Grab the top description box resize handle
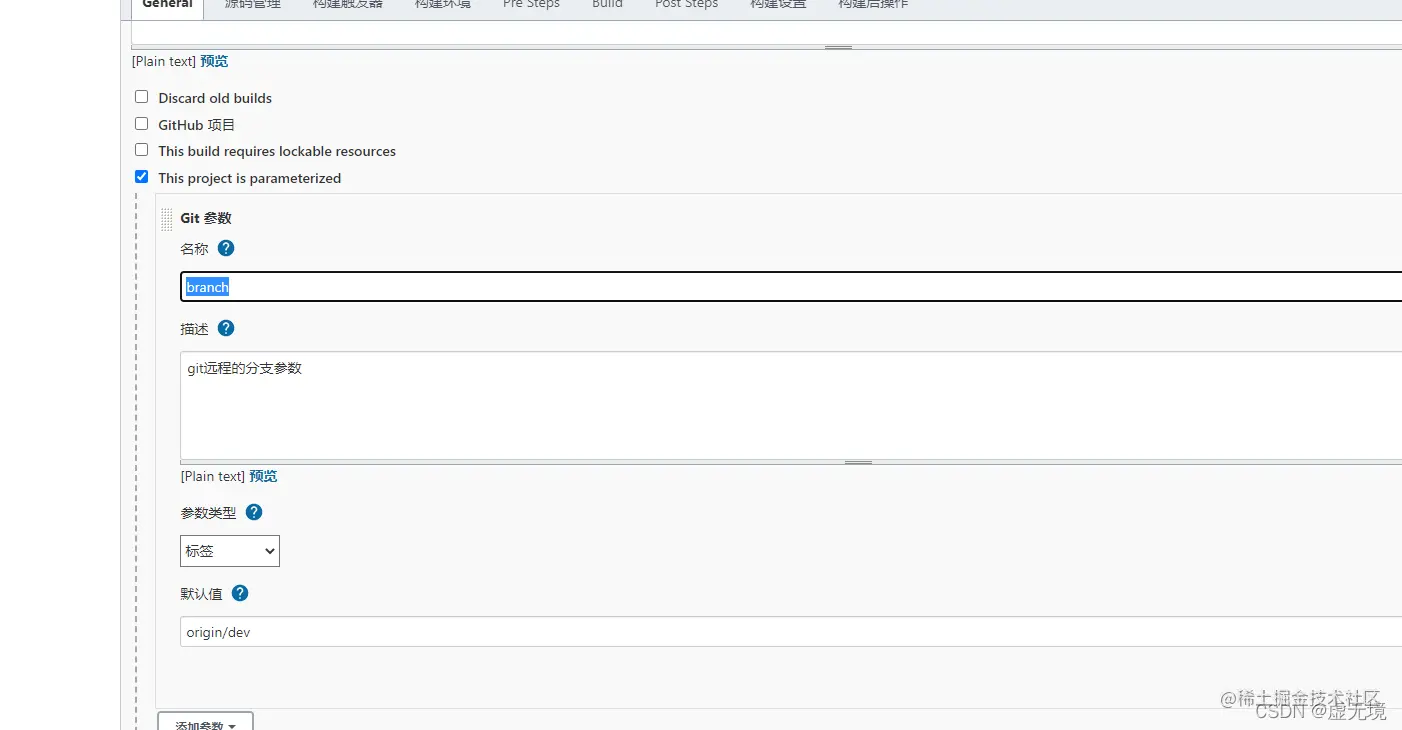Image resolution: width=1402 pixels, height=730 pixels. point(838,47)
